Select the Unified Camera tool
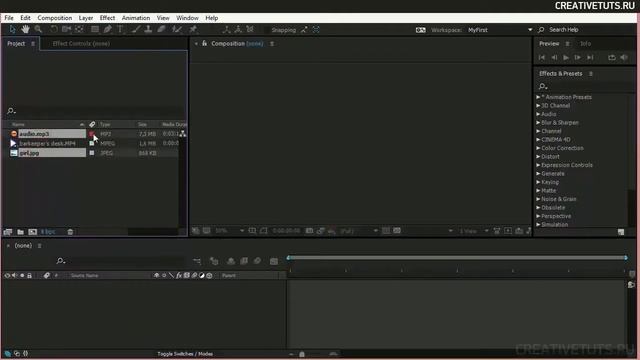Viewport: 640px width, 360px height. click(x=66, y=29)
